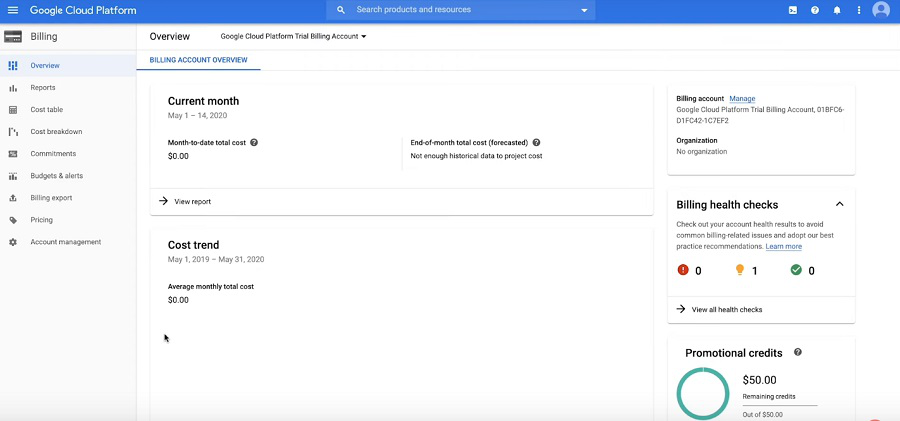The height and width of the screenshot is (421, 900).
Task: Click the Pricing tag icon
Action: click(x=13, y=220)
